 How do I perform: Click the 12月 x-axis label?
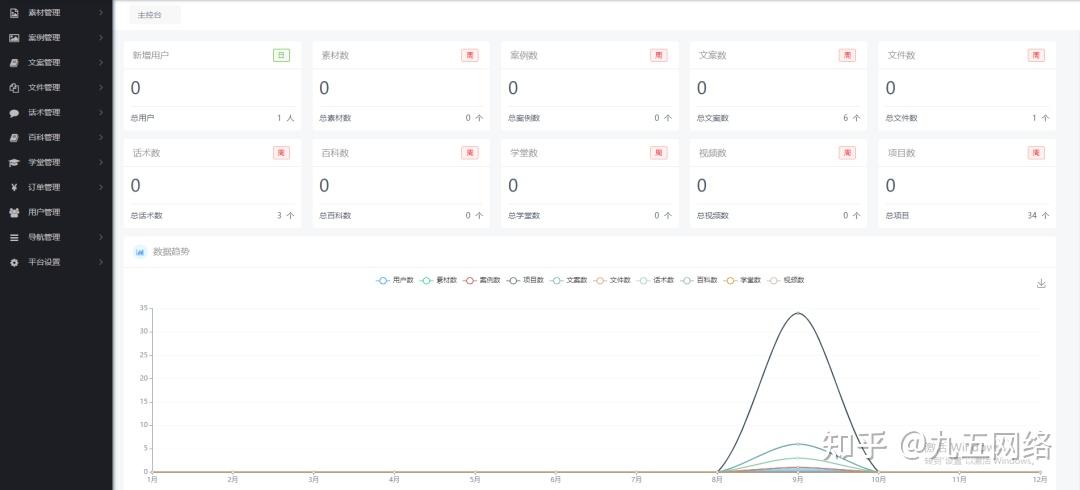(1040, 478)
